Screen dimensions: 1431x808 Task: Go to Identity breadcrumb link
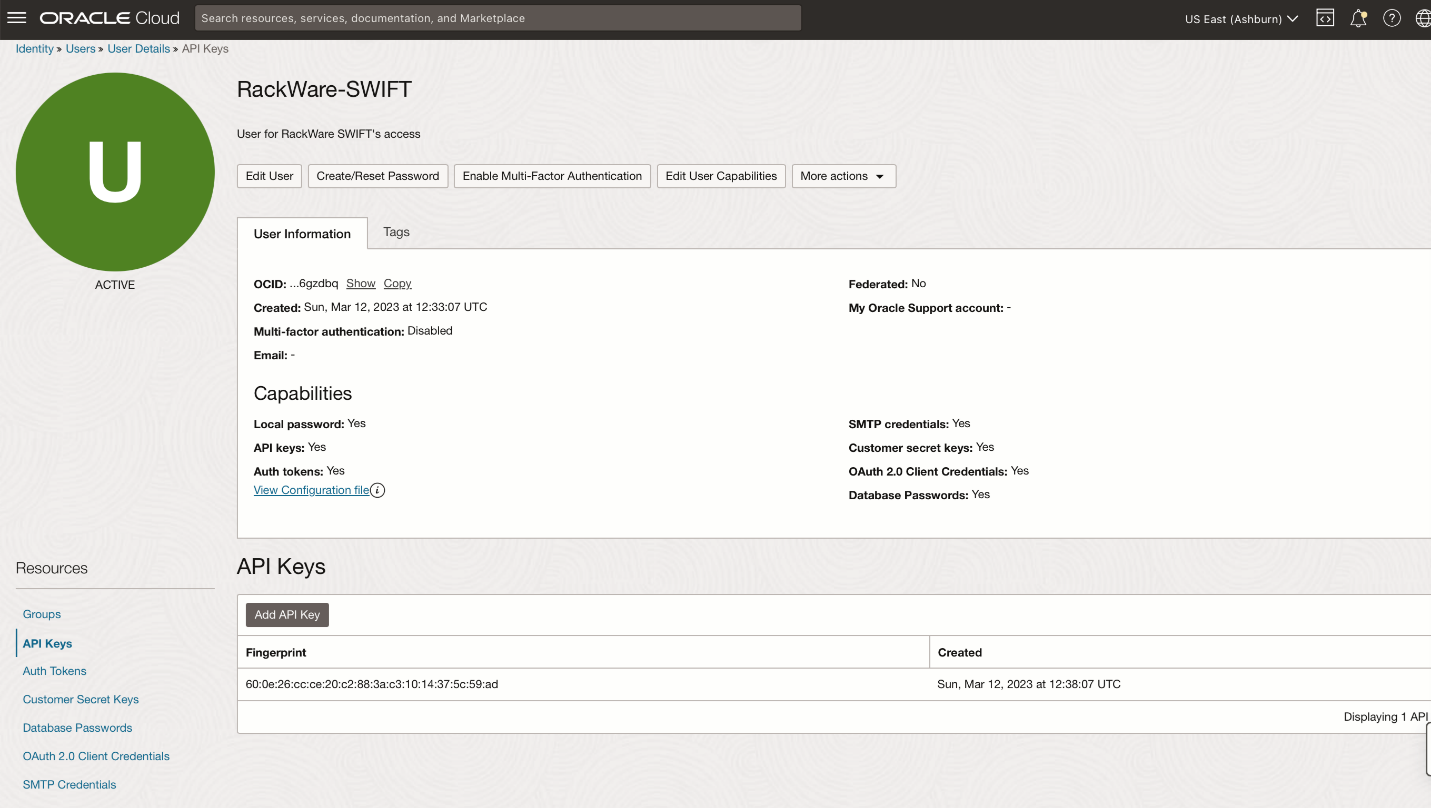[34, 49]
